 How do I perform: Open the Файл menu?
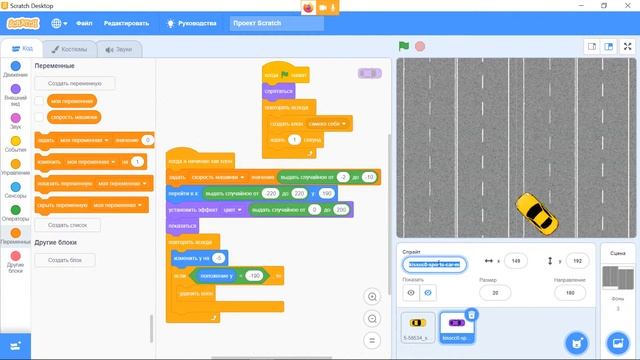click(x=84, y=23)
